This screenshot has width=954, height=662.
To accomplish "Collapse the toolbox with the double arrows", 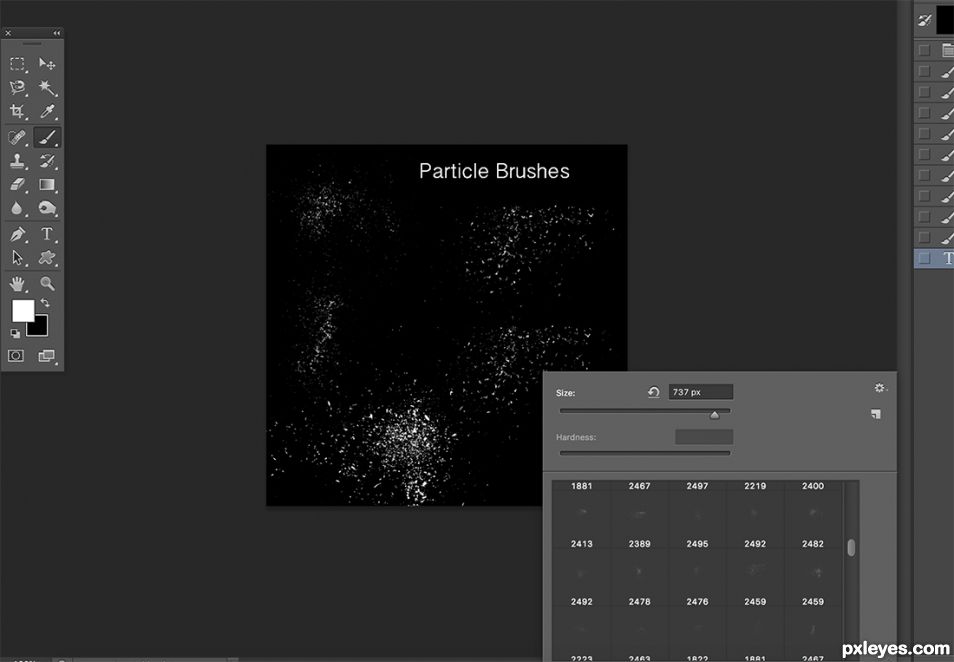I will click(57, 33).
